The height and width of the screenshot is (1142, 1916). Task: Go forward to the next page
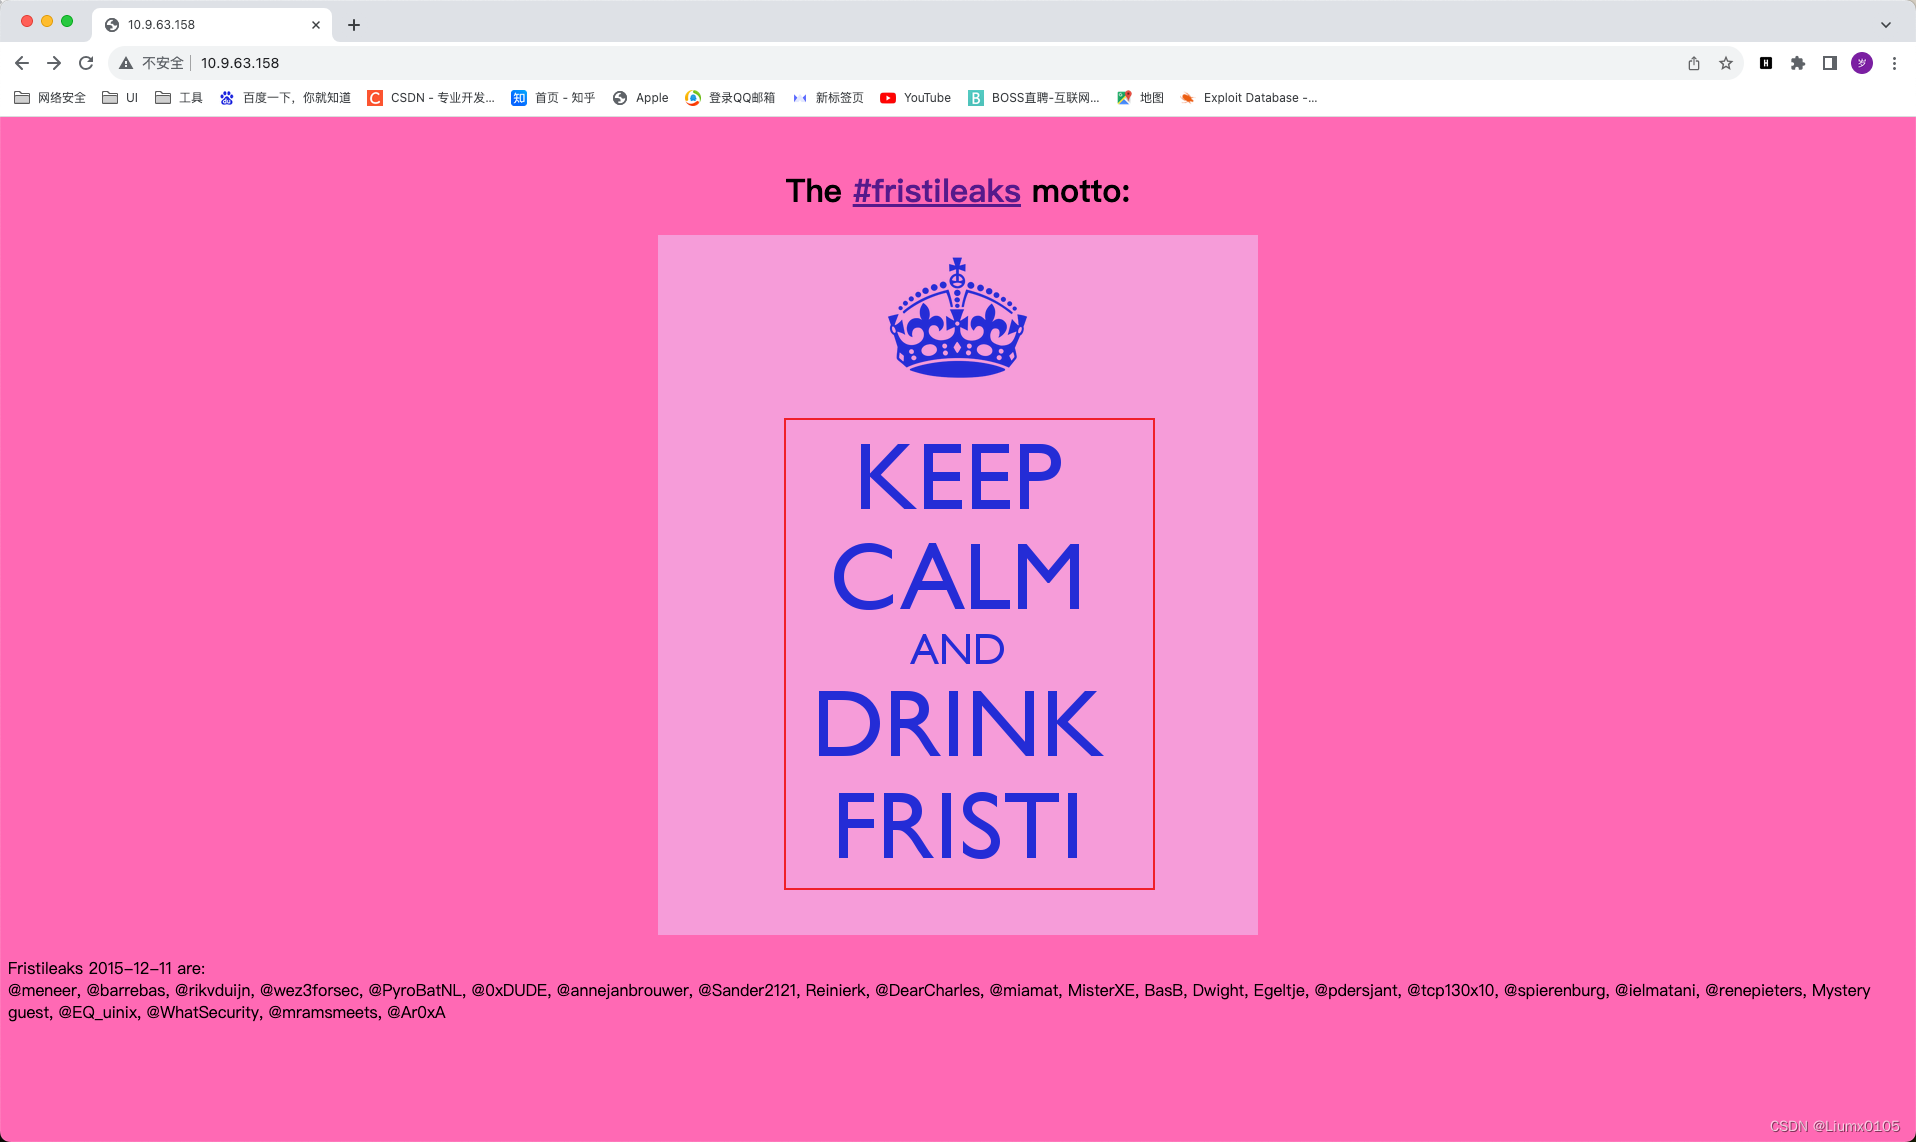pyautogui.click(x=54, y=63)
